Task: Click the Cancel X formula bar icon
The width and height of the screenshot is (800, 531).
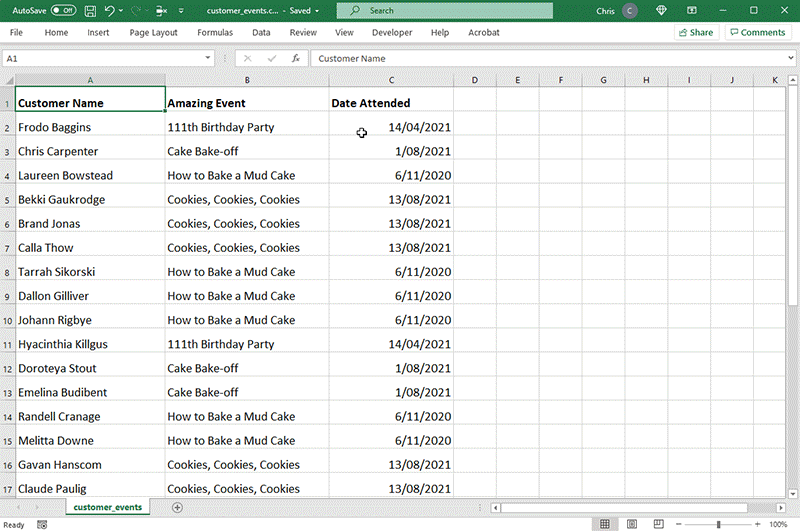Action: pos(247,58)
